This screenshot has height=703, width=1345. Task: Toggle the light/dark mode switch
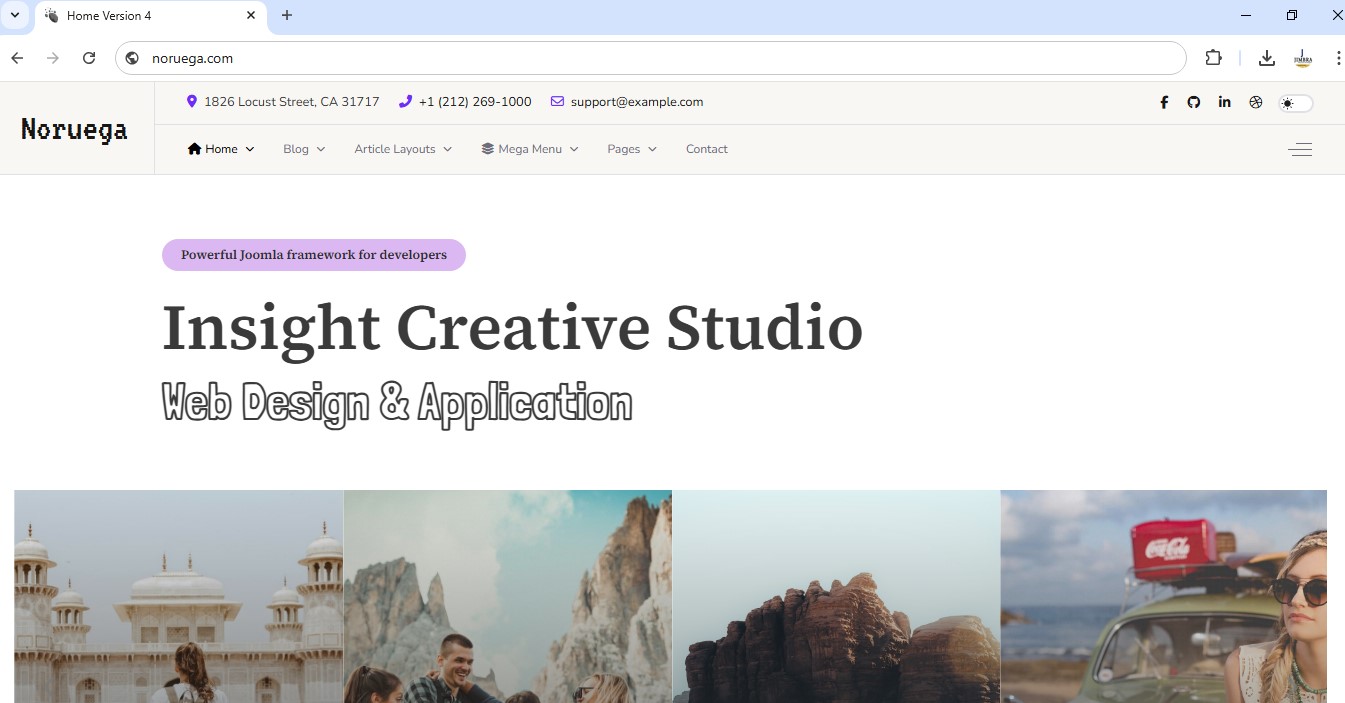(x=1295, y=102)
